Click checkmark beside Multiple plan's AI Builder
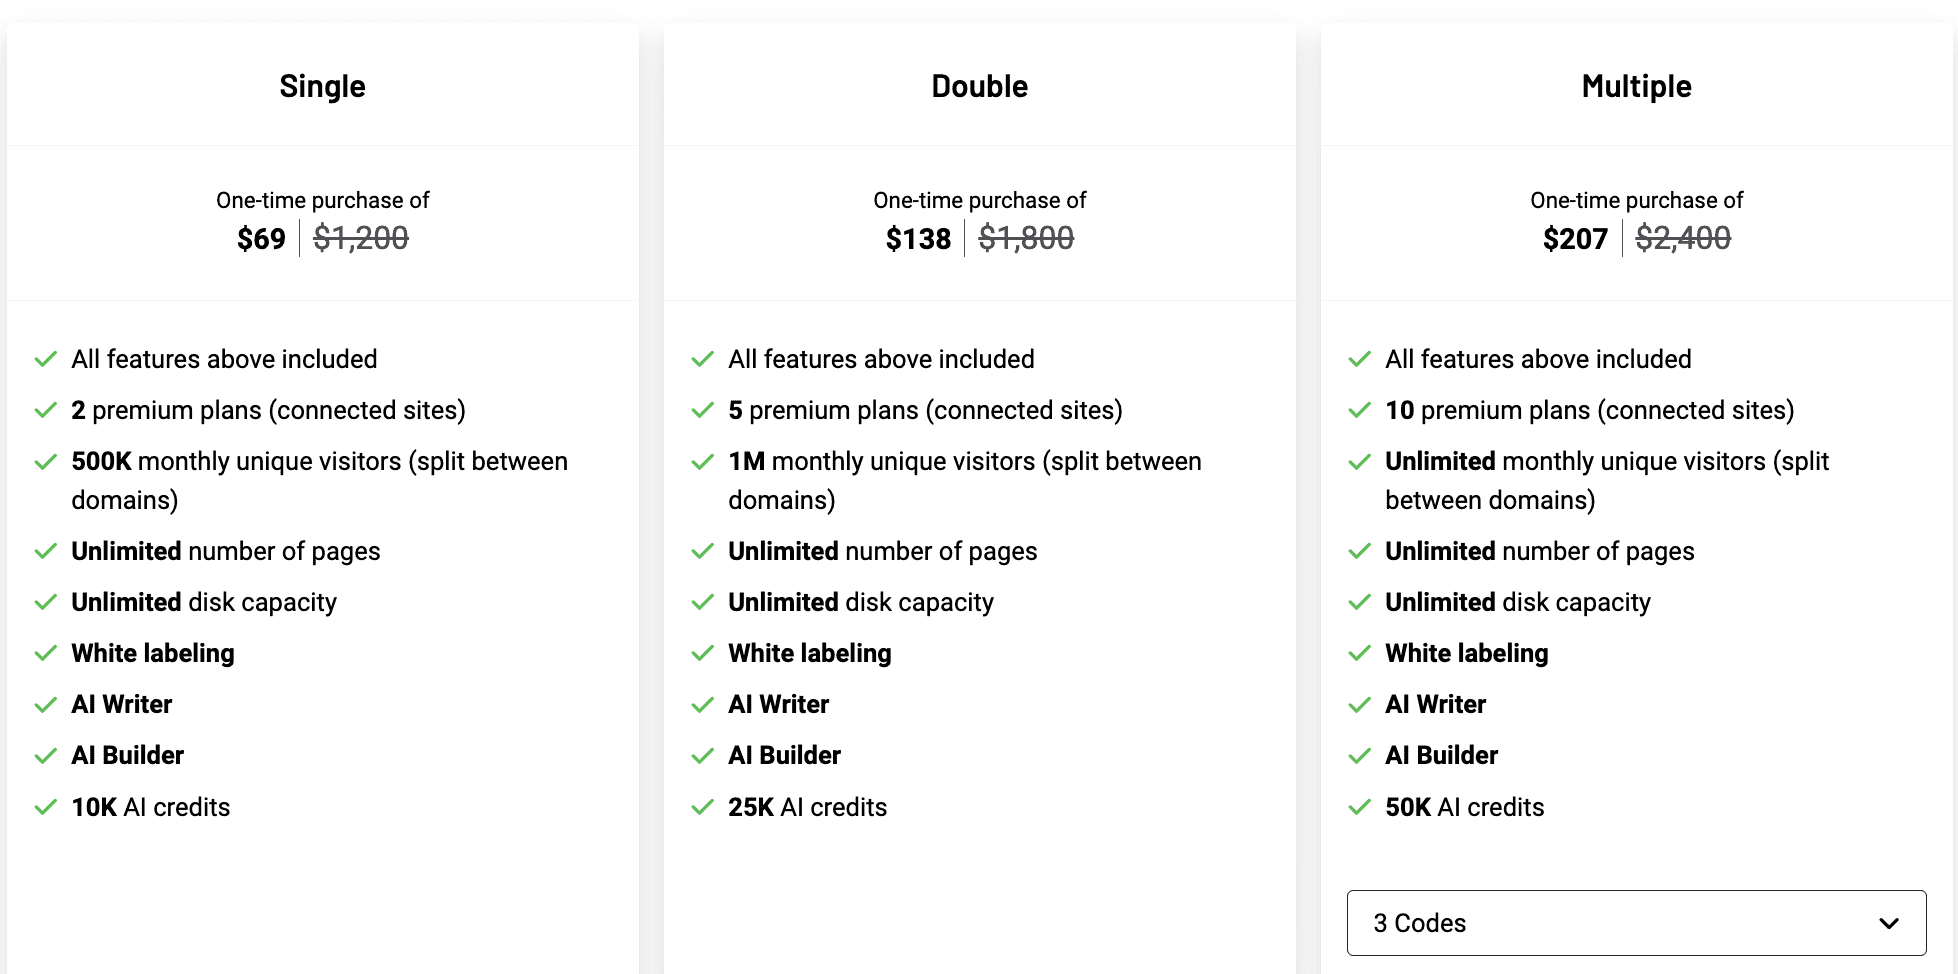The width and height of the screenshot is (1958, 974). point(1360,756)
